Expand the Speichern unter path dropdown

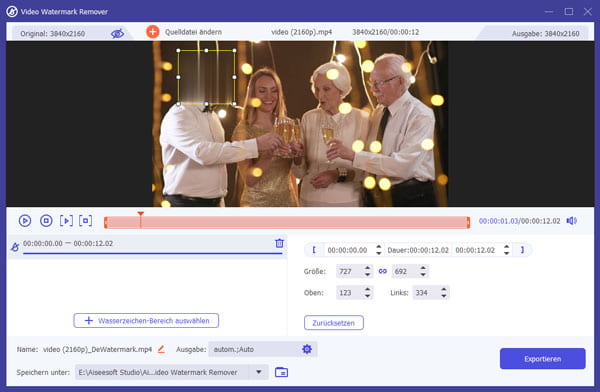point(259,372)
